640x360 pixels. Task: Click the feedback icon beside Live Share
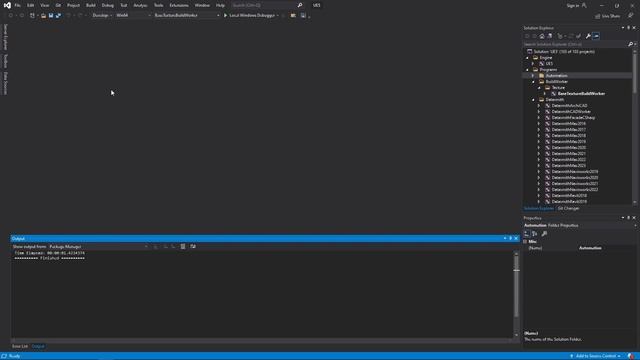630,16
